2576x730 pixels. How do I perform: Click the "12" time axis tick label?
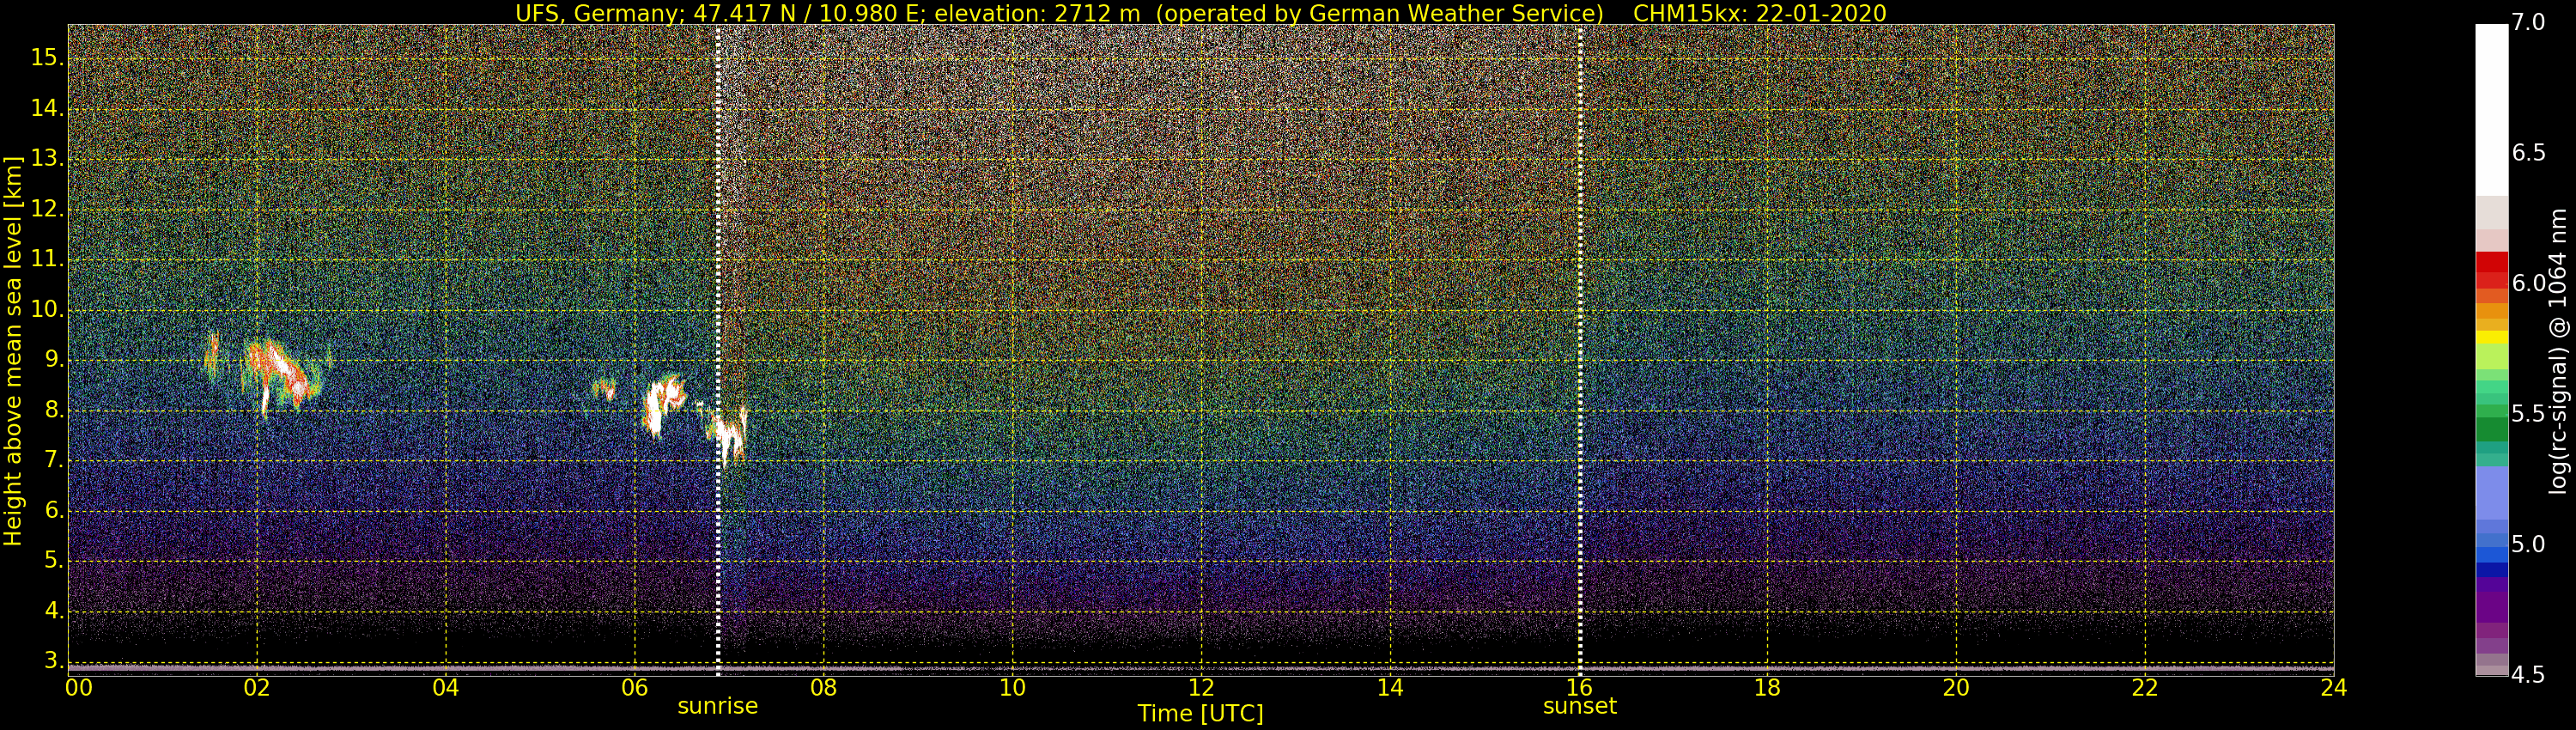pyautogui.click(x=1201, y=688)
